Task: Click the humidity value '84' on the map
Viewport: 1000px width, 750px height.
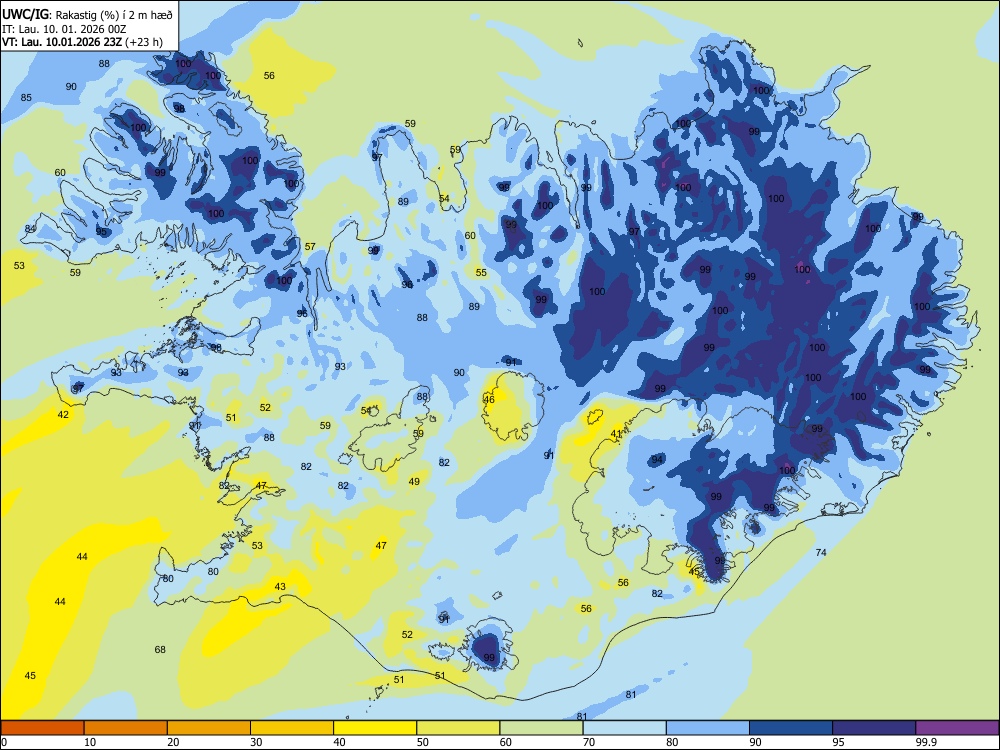Action: (x=30, y=229)
